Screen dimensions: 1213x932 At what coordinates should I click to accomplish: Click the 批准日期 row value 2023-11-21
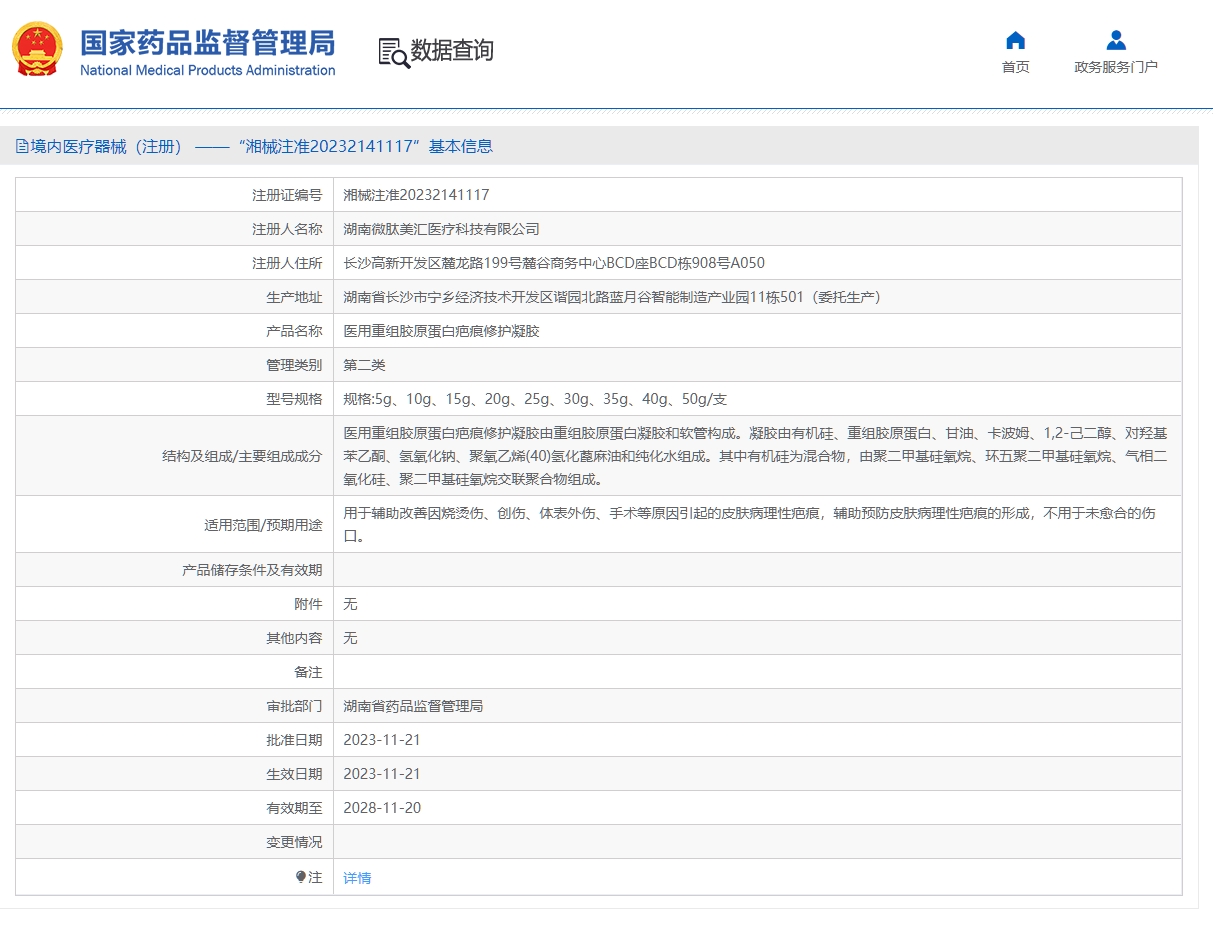382,740
